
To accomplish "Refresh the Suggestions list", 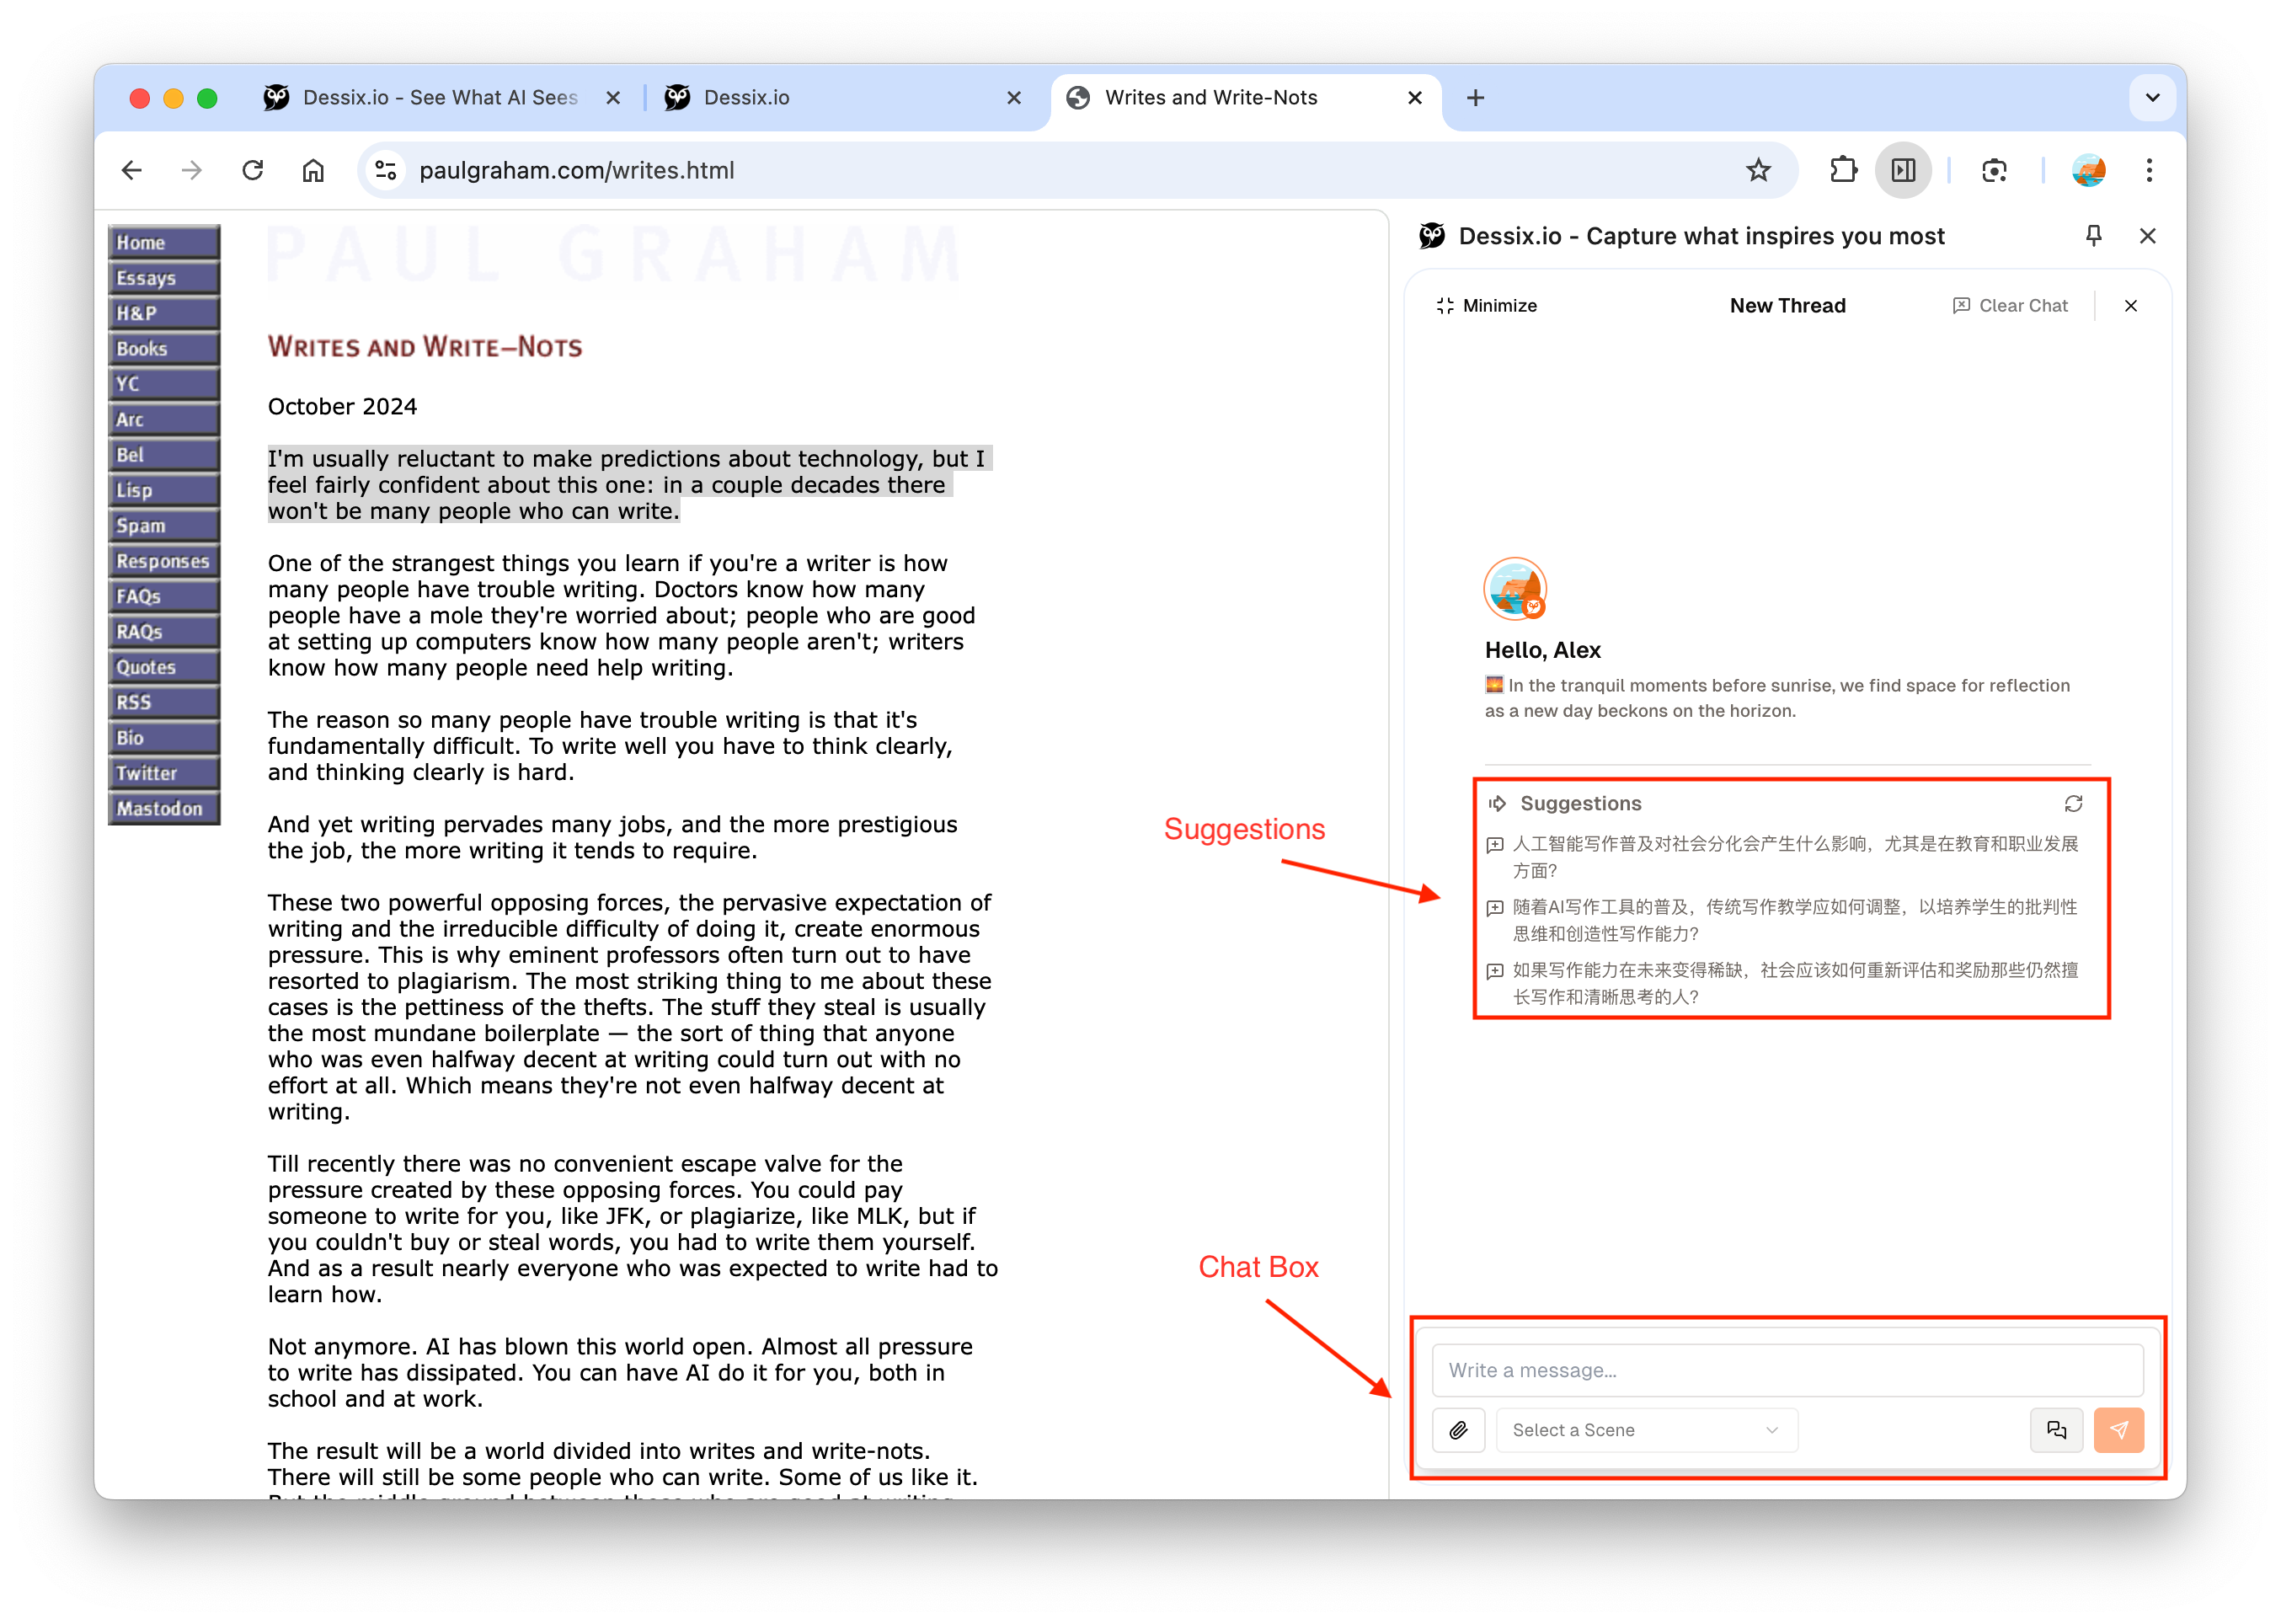I will [2073, 804].
